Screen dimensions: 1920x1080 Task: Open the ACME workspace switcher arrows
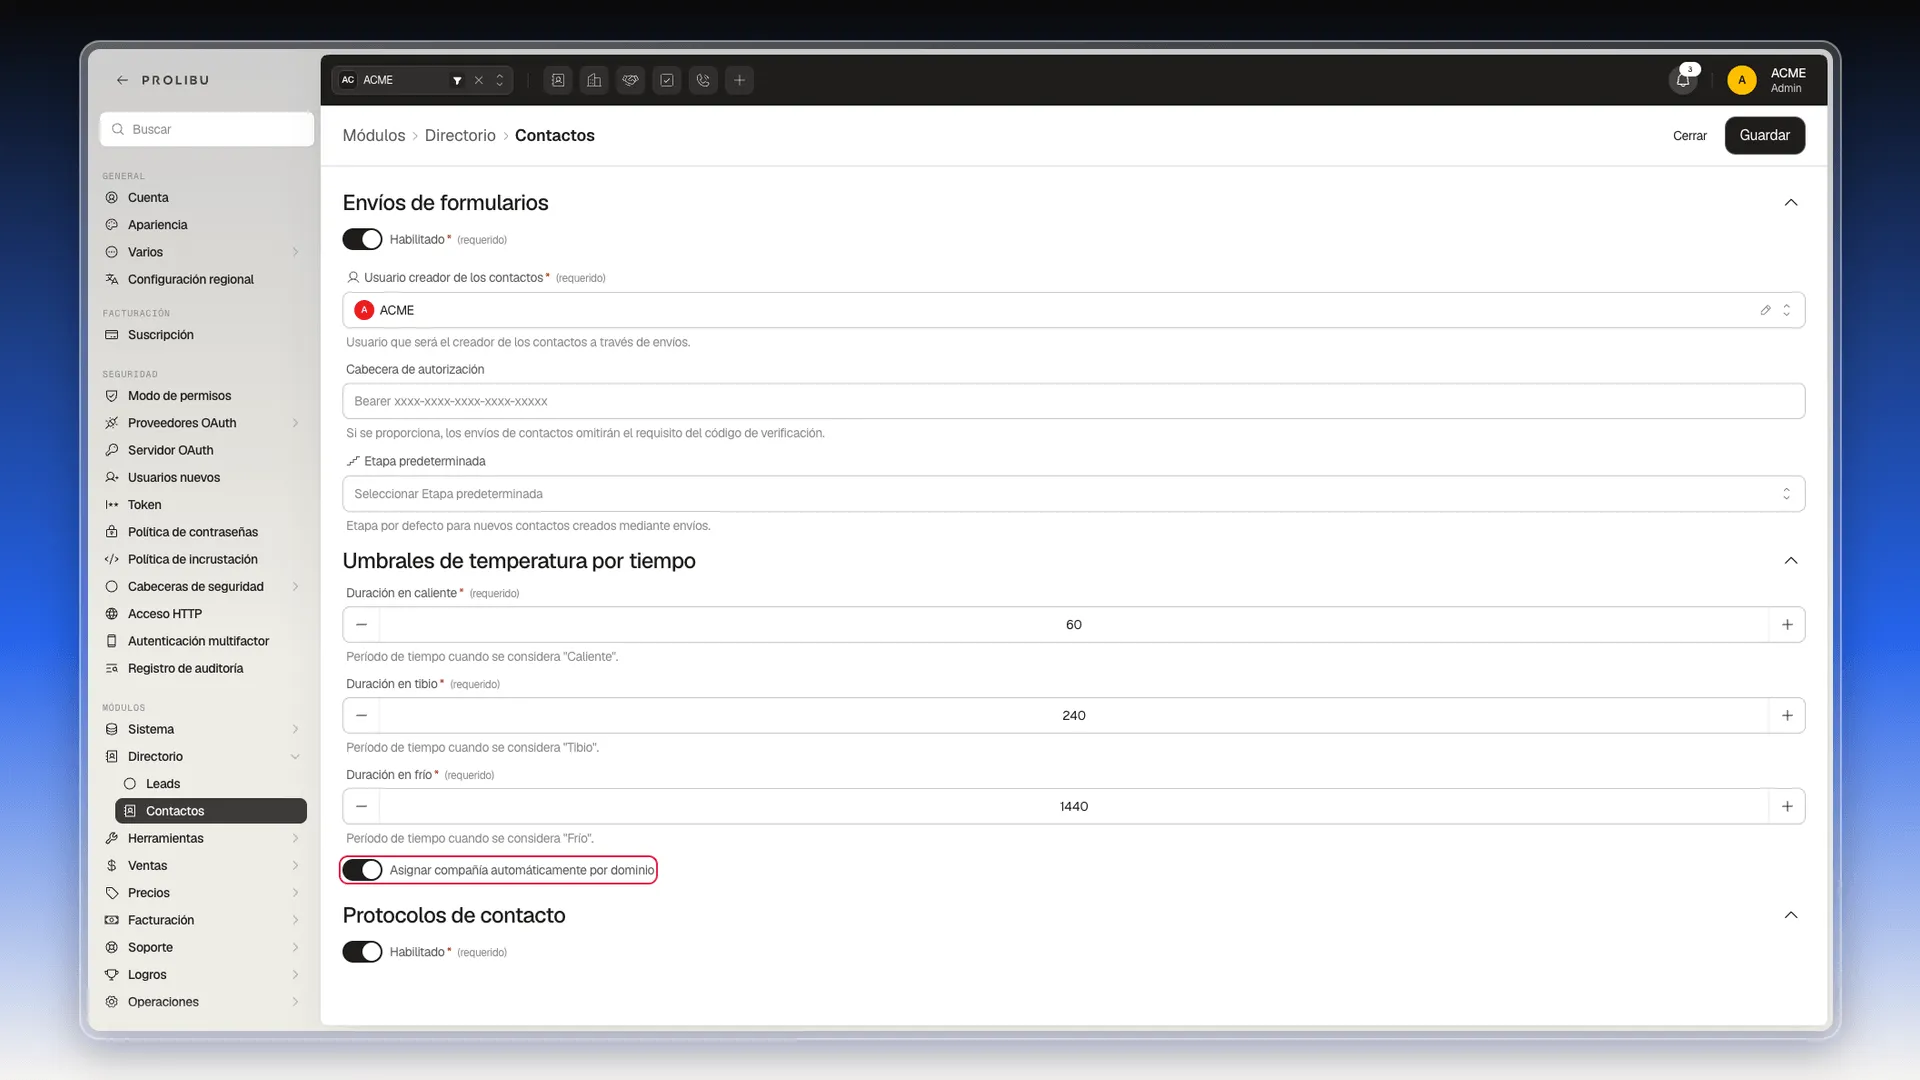500,80
